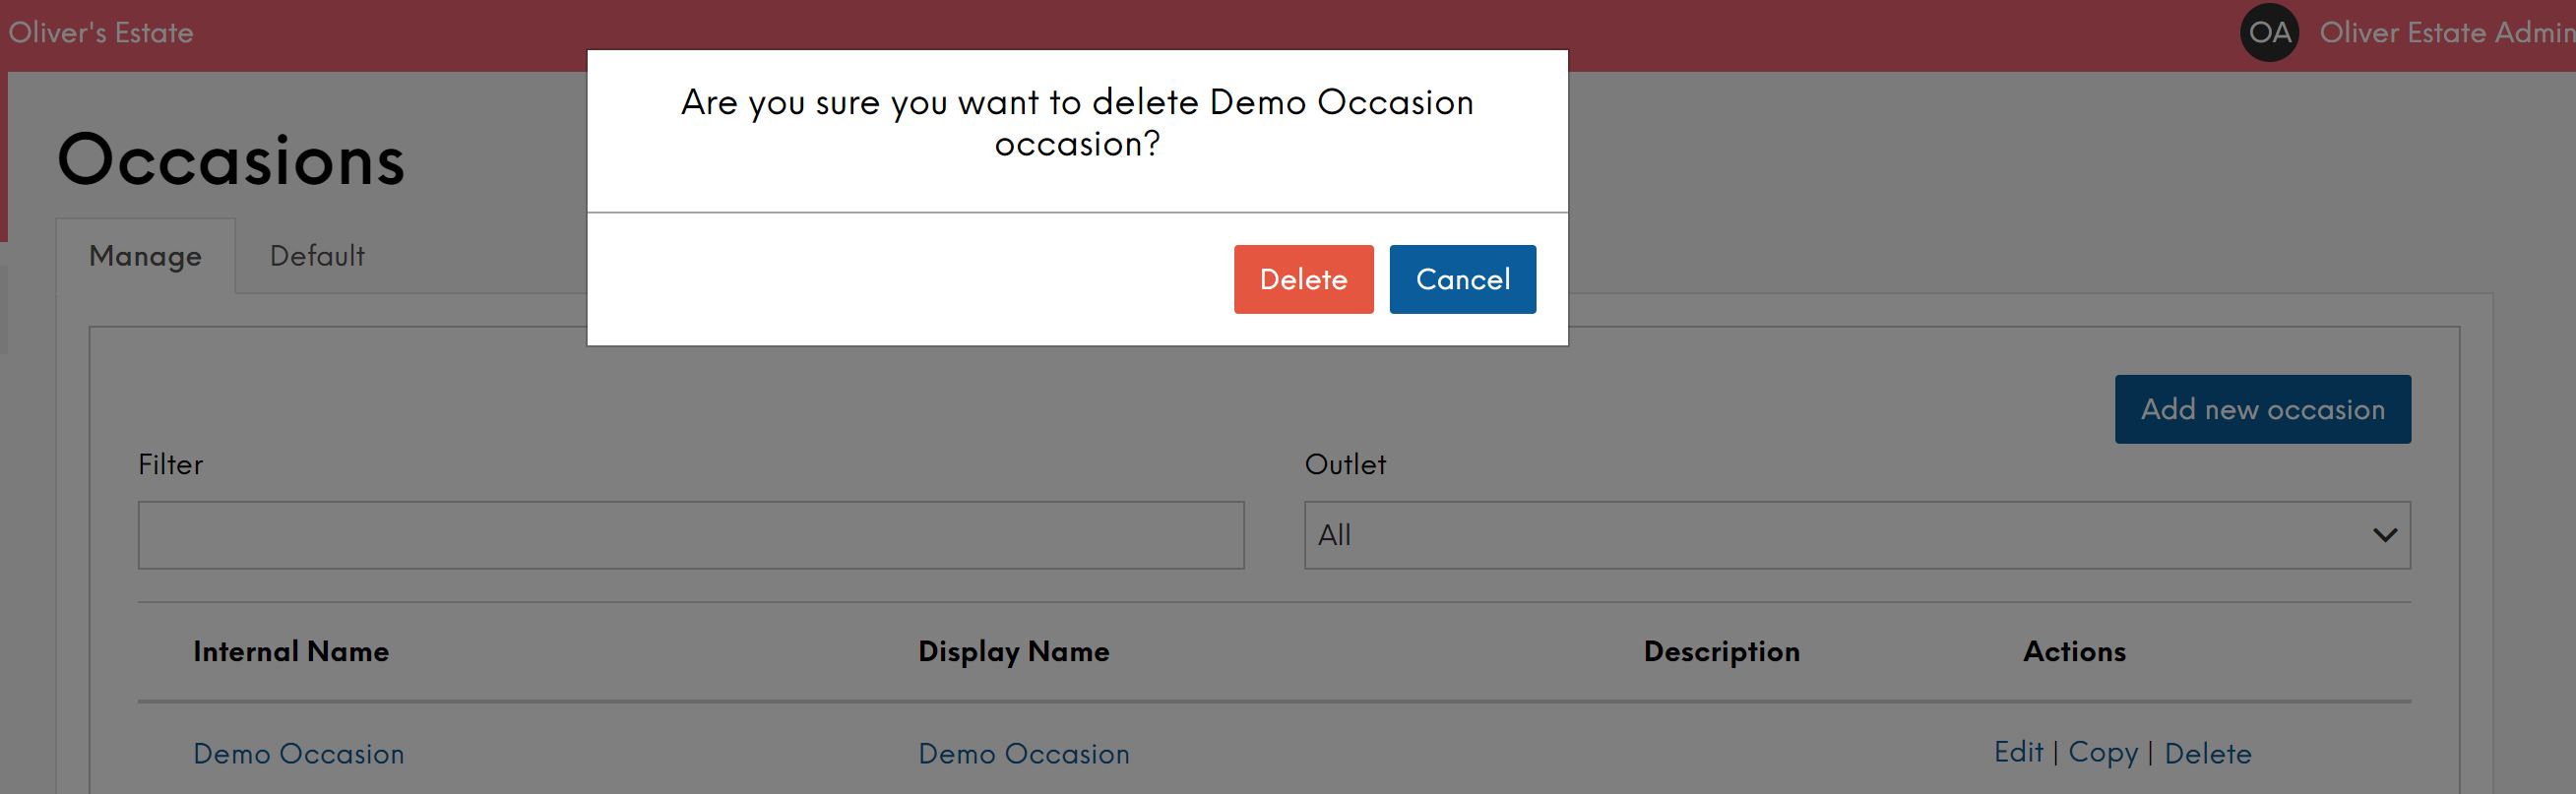Open Demo Occasion internal name link
The width and height of the screenshot is (2576, 794).
pos(298,754)
